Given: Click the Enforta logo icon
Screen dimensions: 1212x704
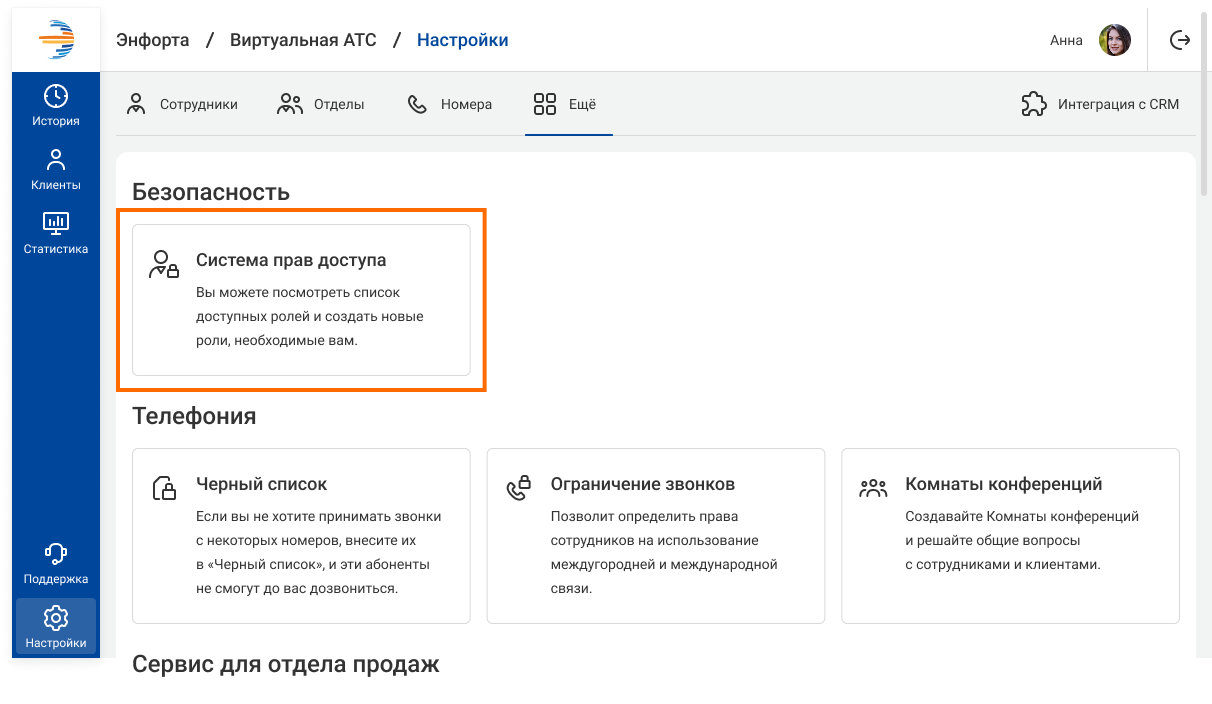Looking at the screenshot, I should [56, 40].
